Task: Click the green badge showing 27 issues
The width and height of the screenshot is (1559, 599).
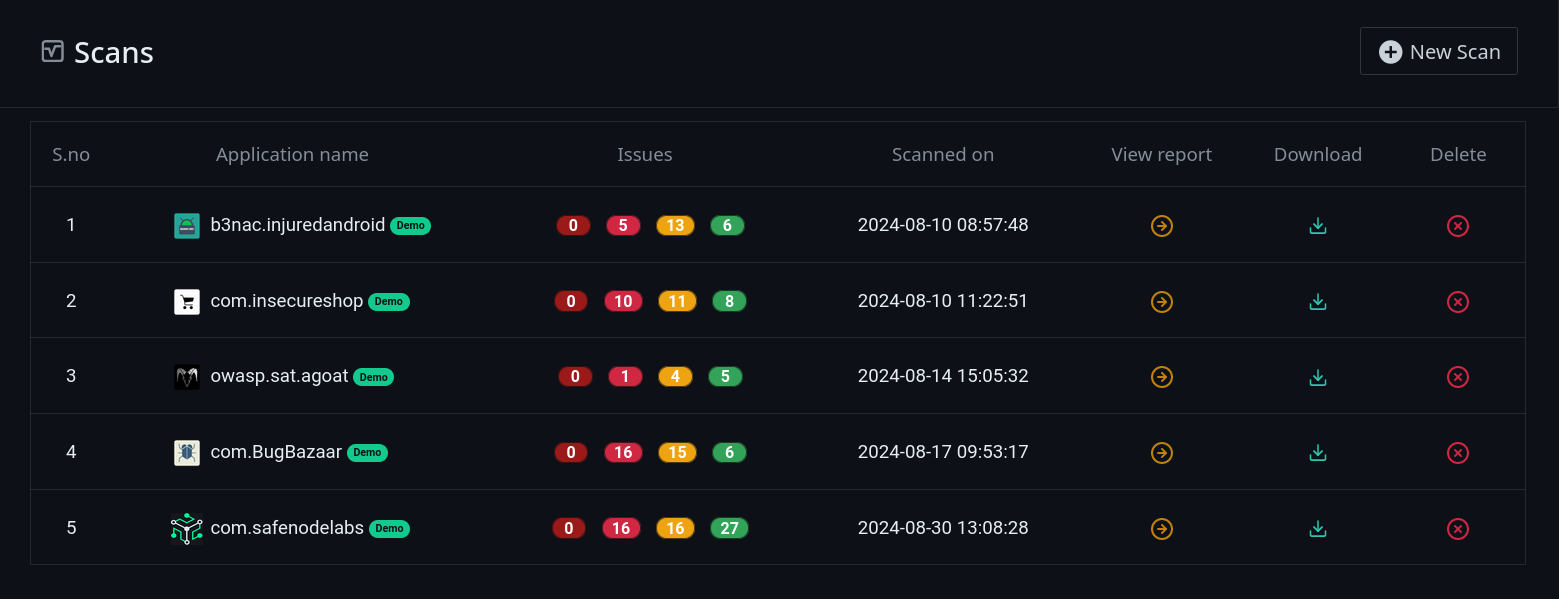Action: pyautogui.click(x=729, y=528)
